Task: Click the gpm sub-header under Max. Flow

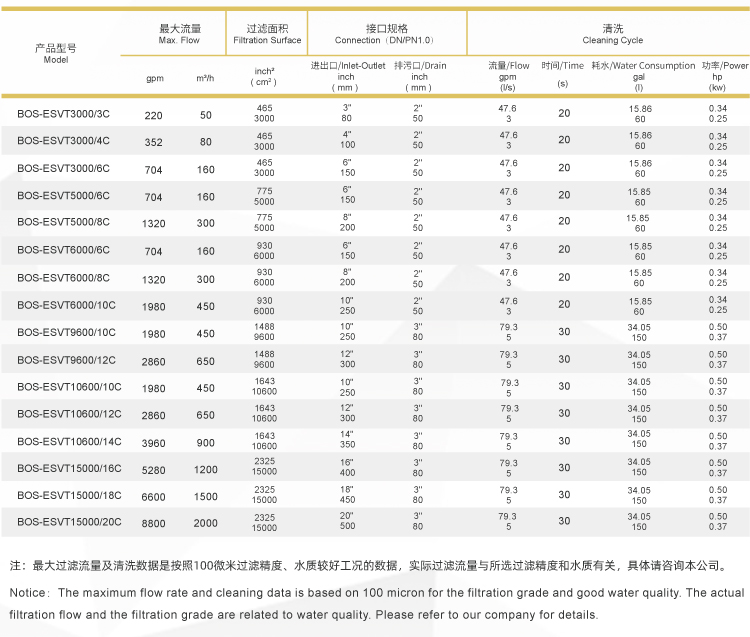Action: click(x=155, y=78)
